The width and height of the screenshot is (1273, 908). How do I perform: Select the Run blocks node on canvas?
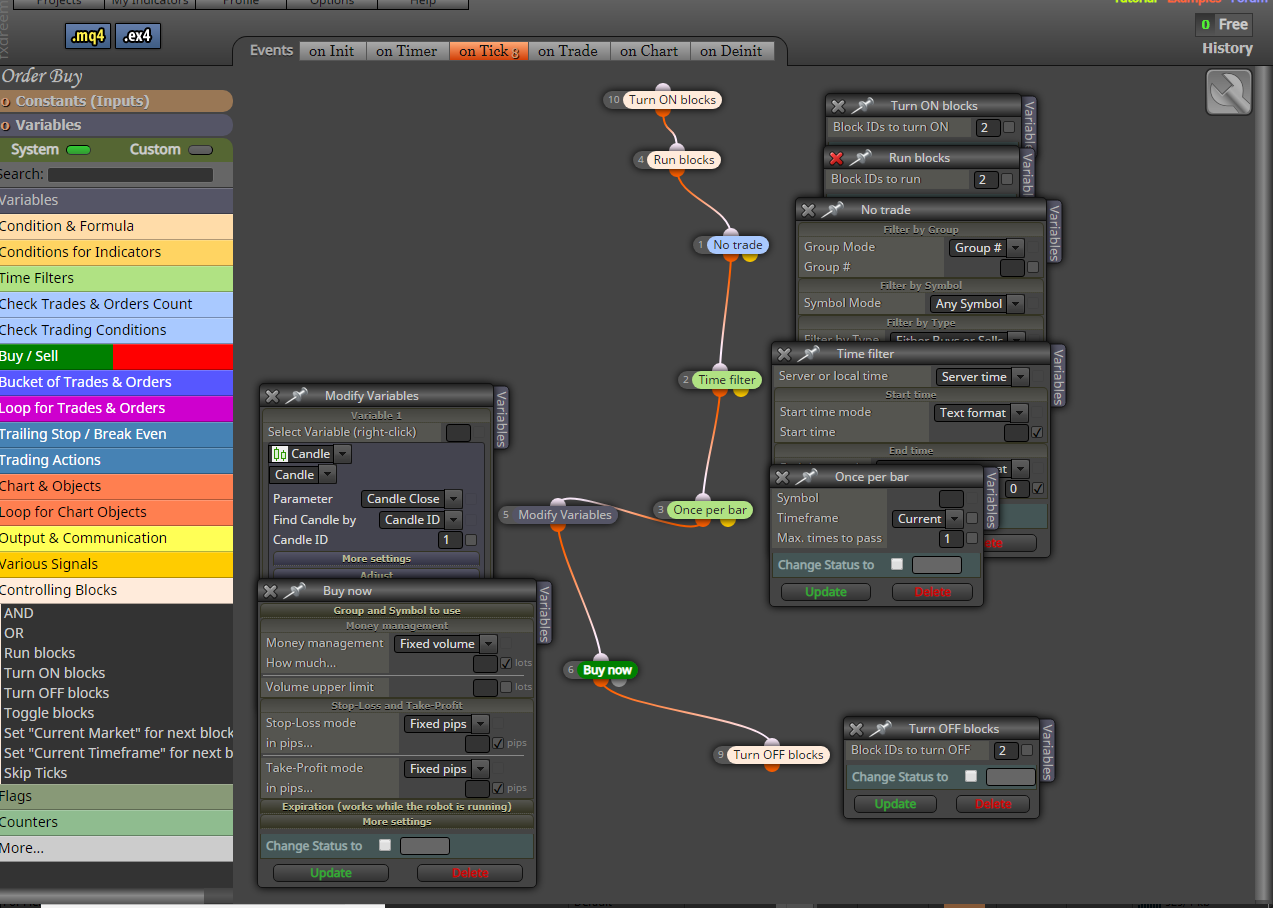pos(684,159)
